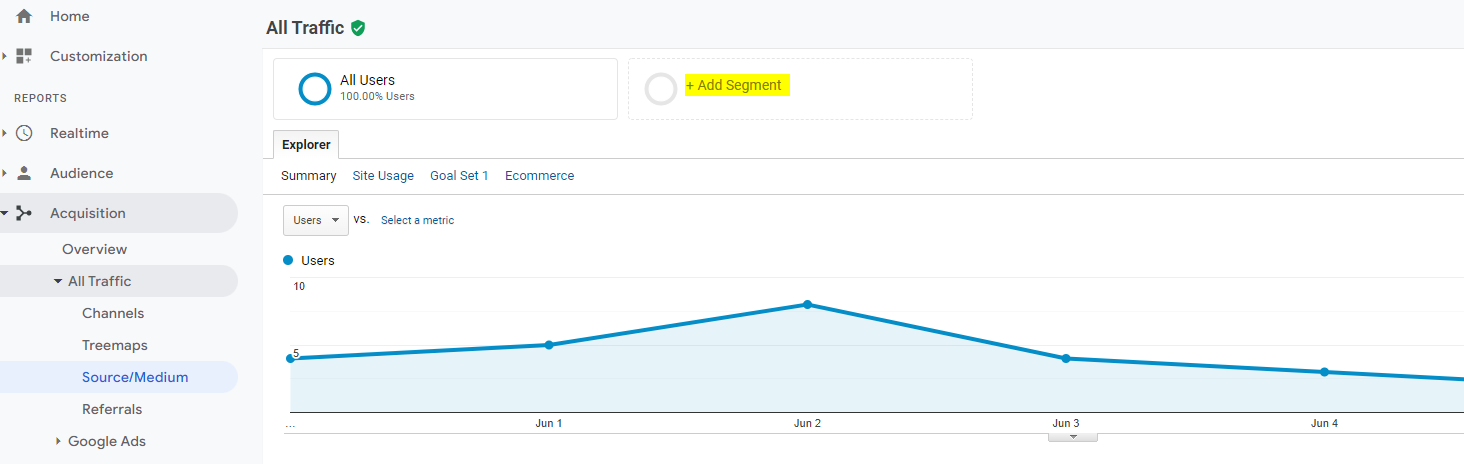Click the green verified shield icon
Image resolution: width=1464 pixels, height=464 pixels.
pos(358,28)
